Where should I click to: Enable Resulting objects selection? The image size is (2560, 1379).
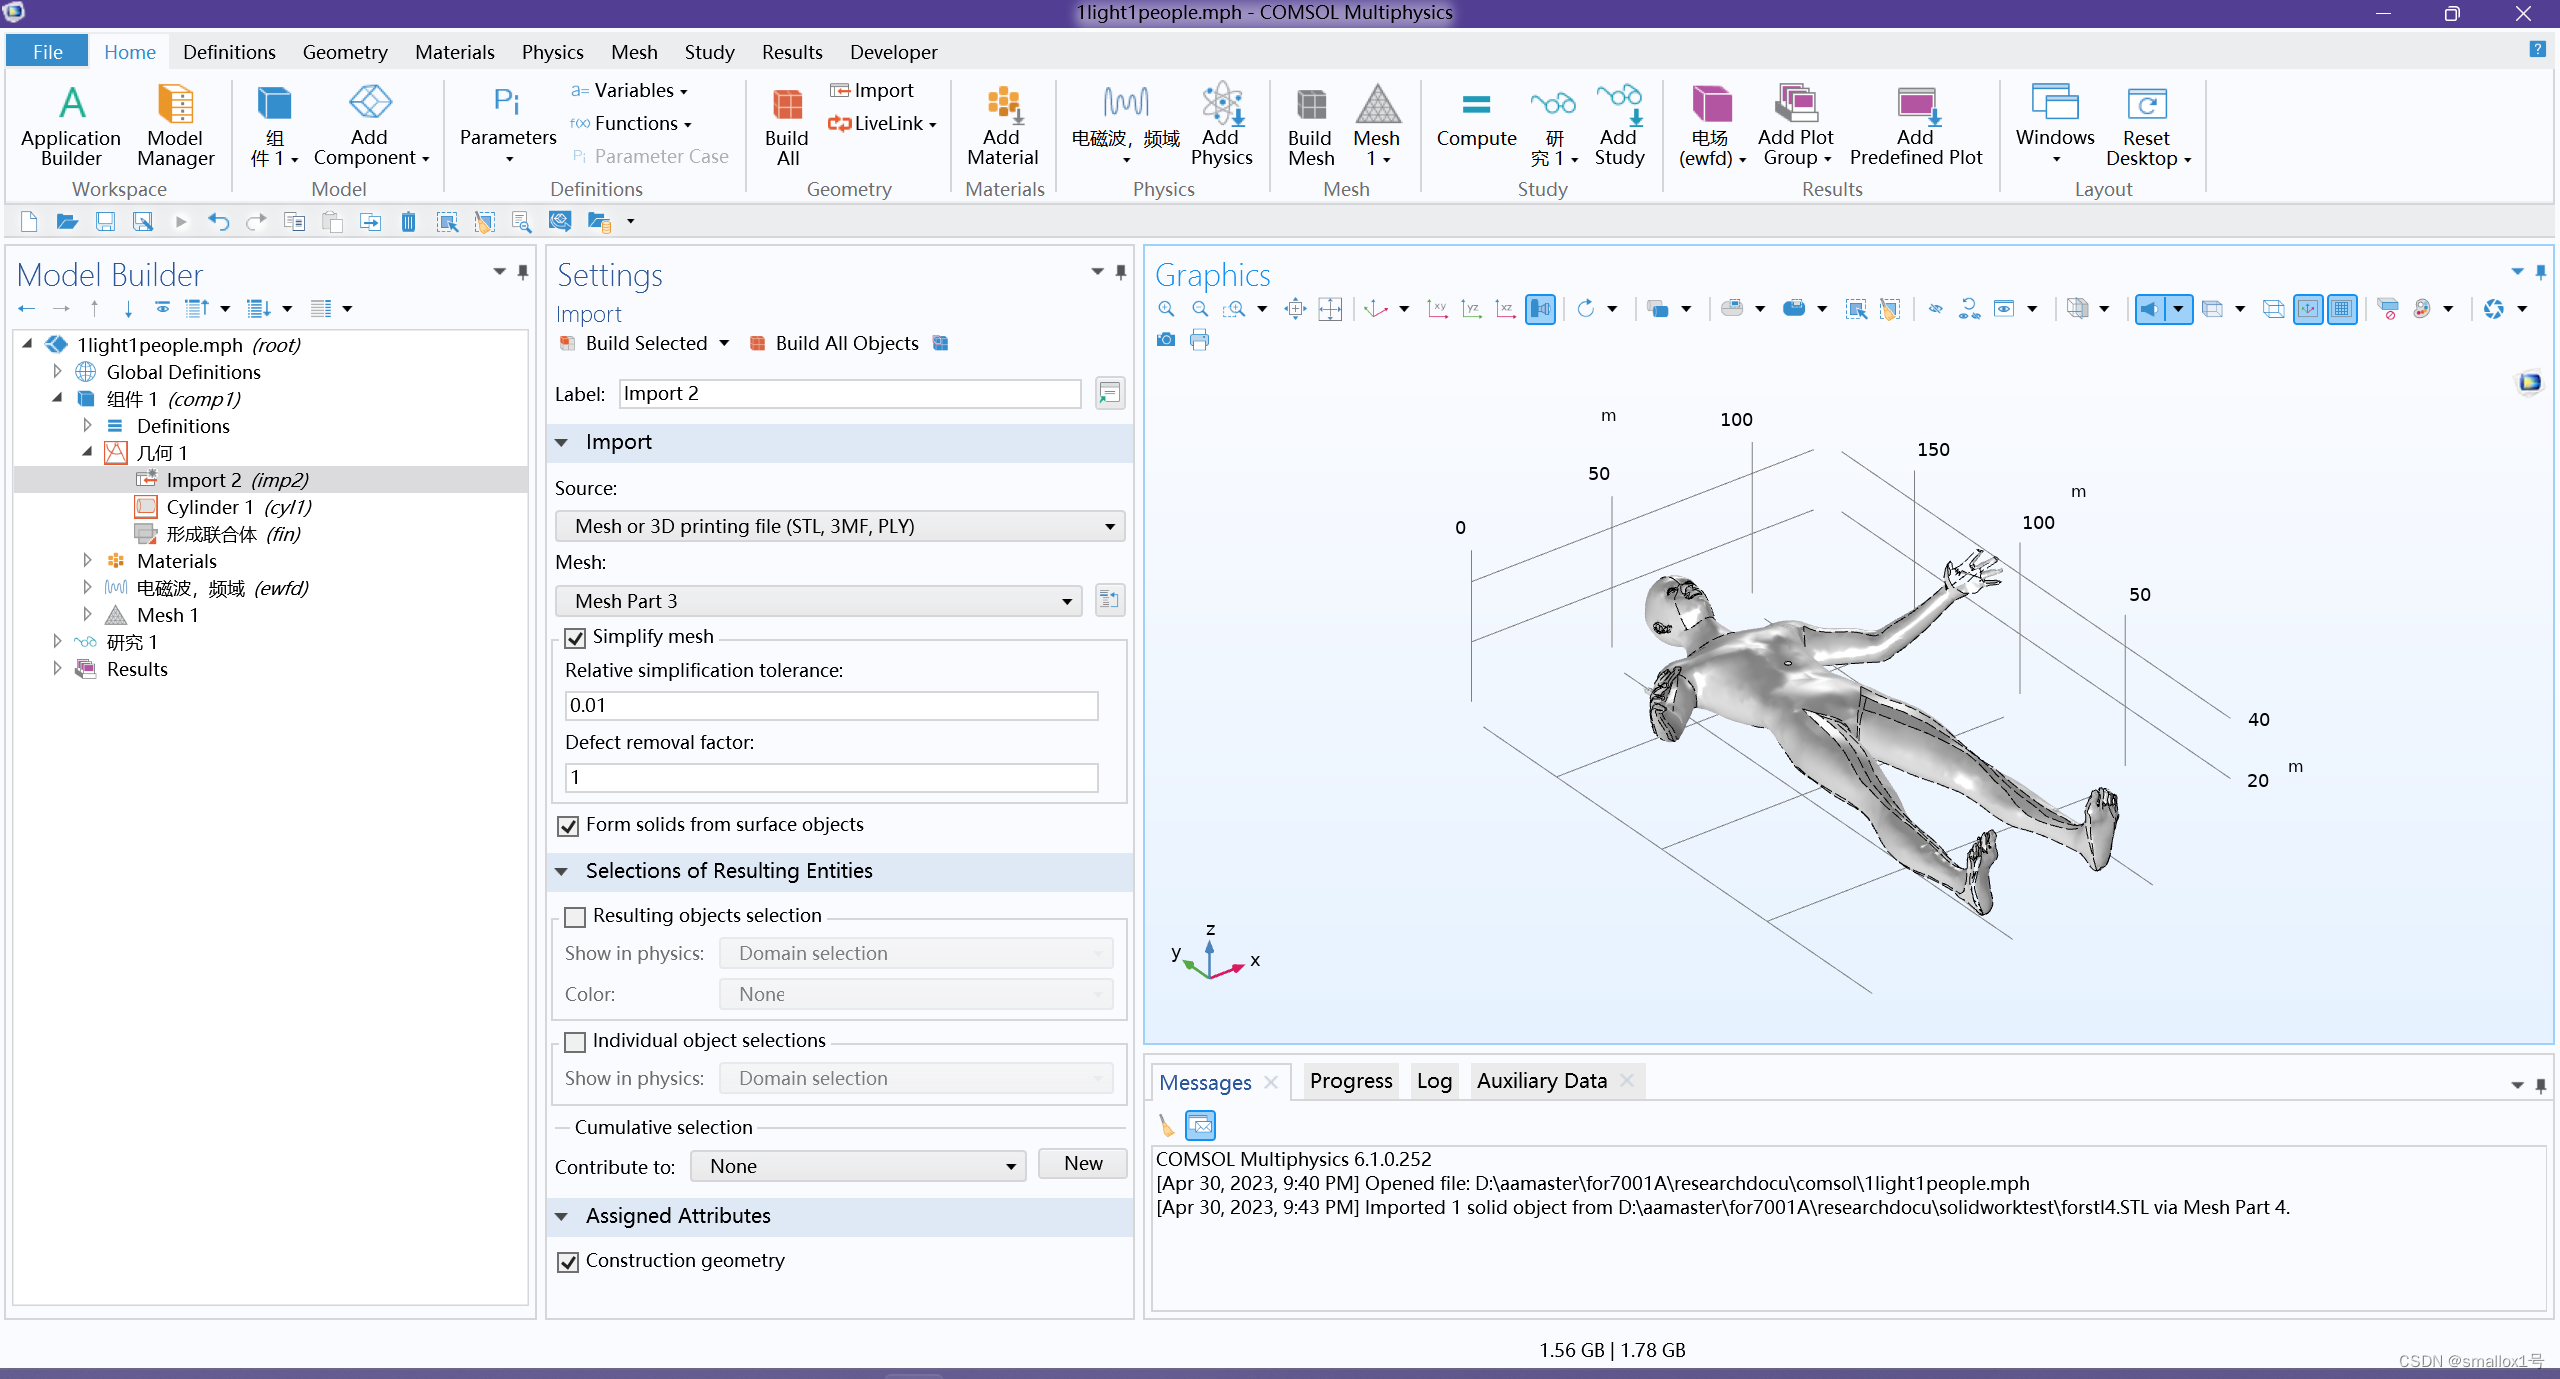pos(574,916)
